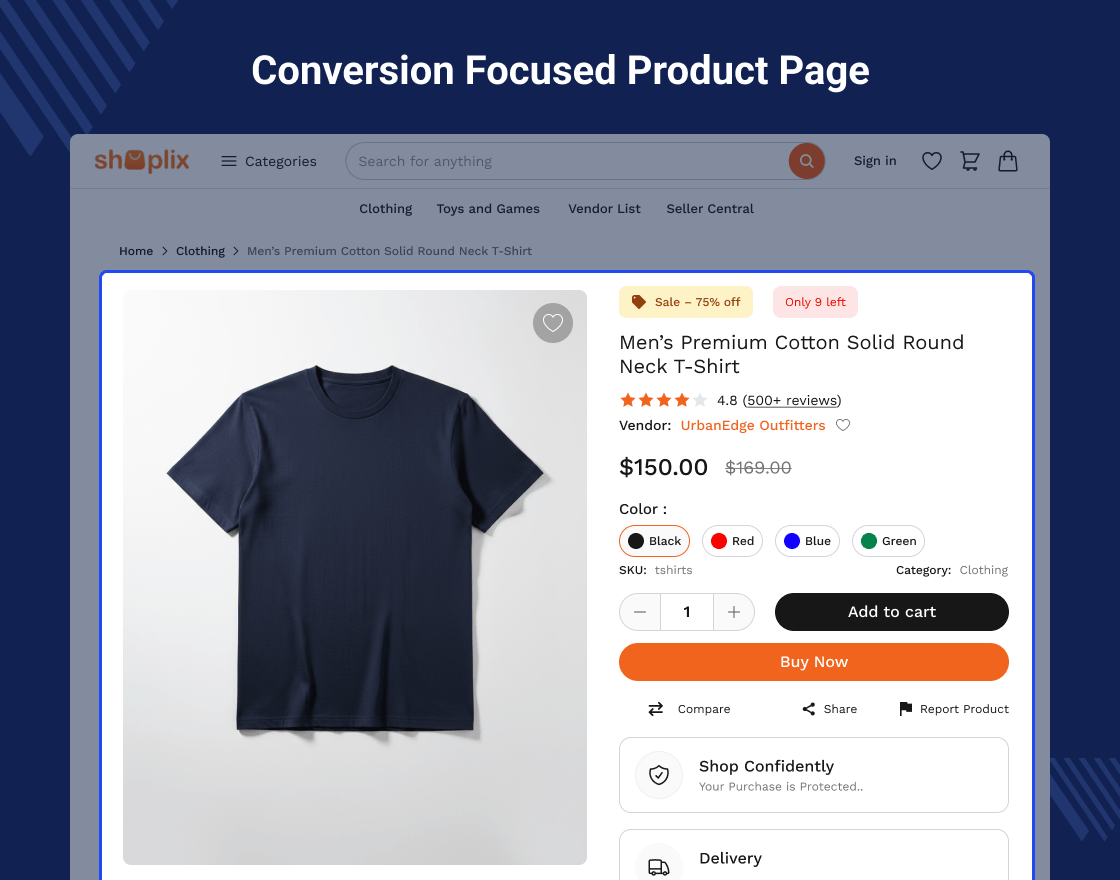Open UrbanEdge Outfitters vendor link

pos(753,425)
